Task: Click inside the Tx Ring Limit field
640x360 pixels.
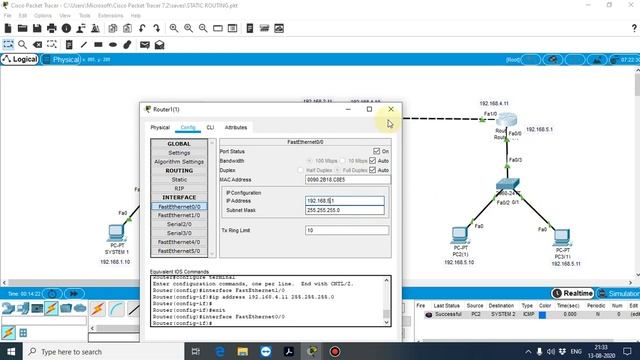Action: (347, 230)
